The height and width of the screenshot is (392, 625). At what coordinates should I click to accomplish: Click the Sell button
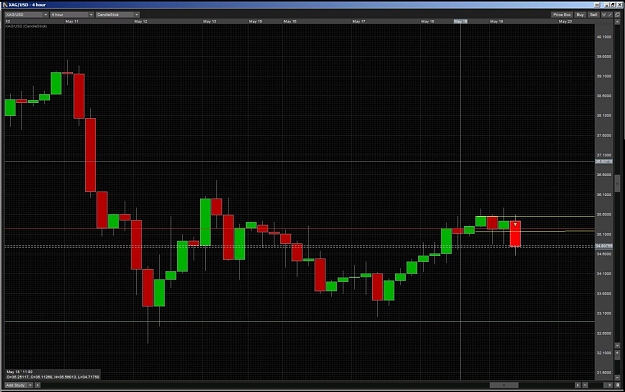594,15
